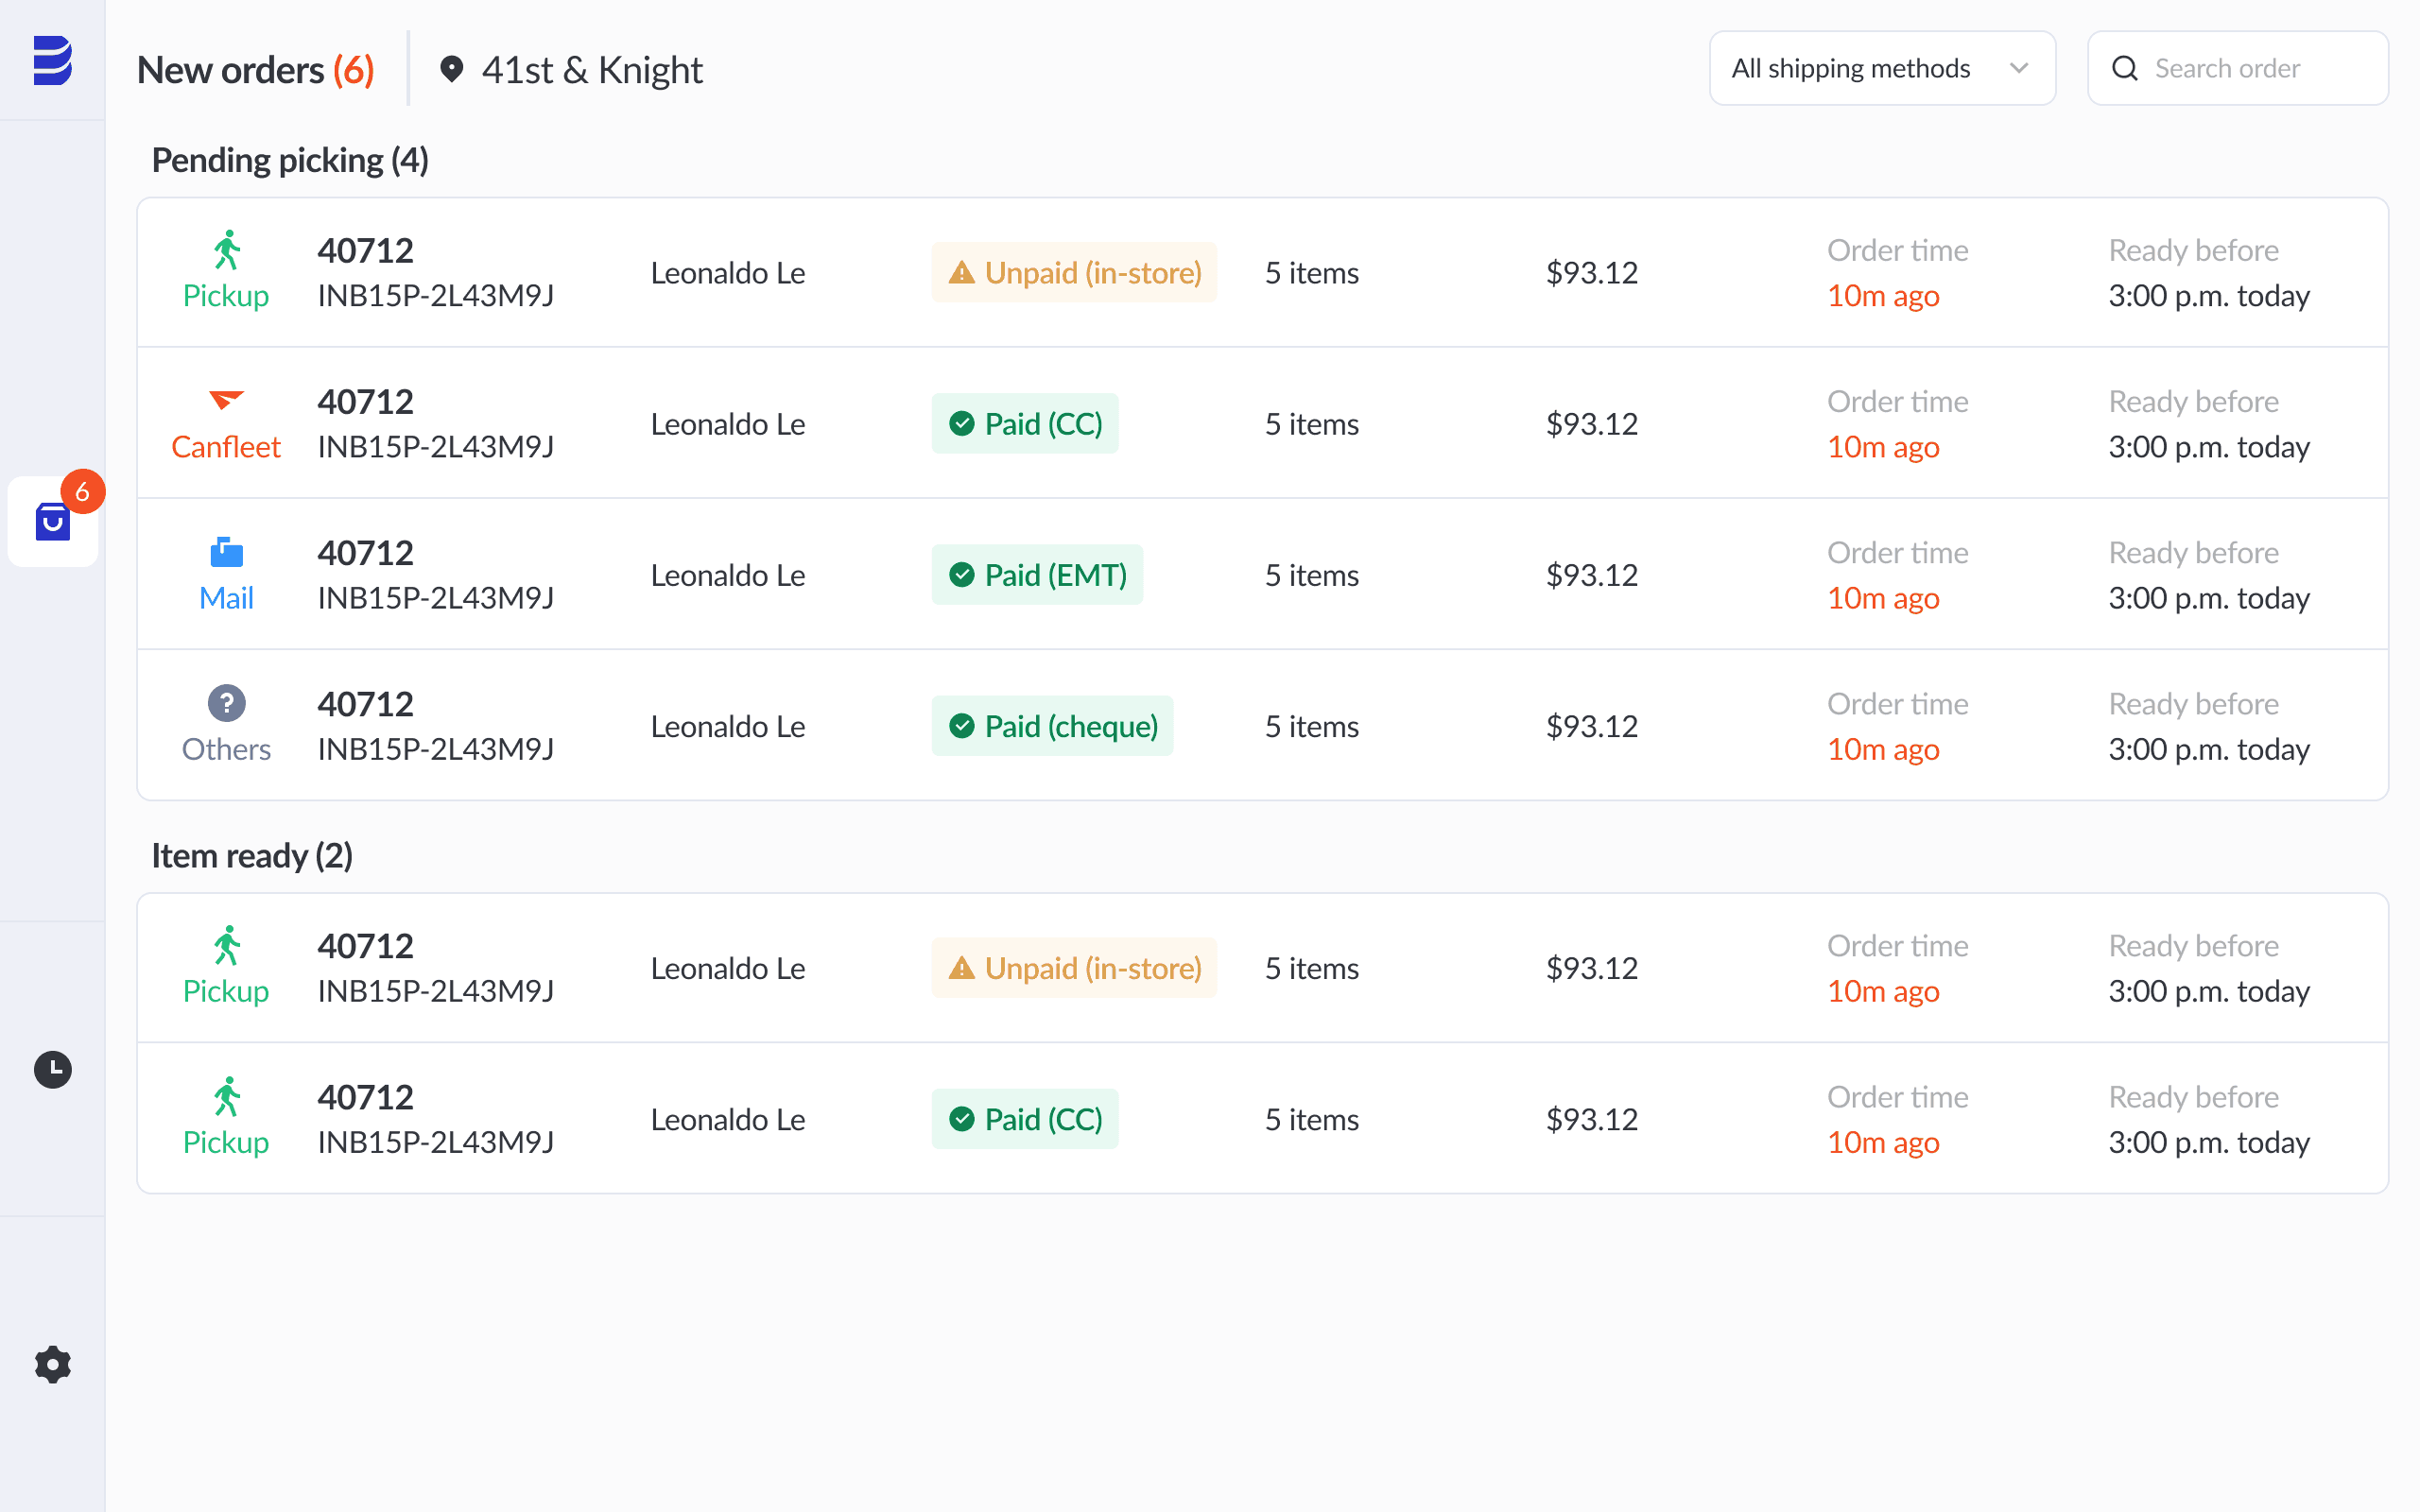This screenshot has height=1512, width=2420.
Task: Click the magnifier icon in the search box
Action: click(2124, 68)
